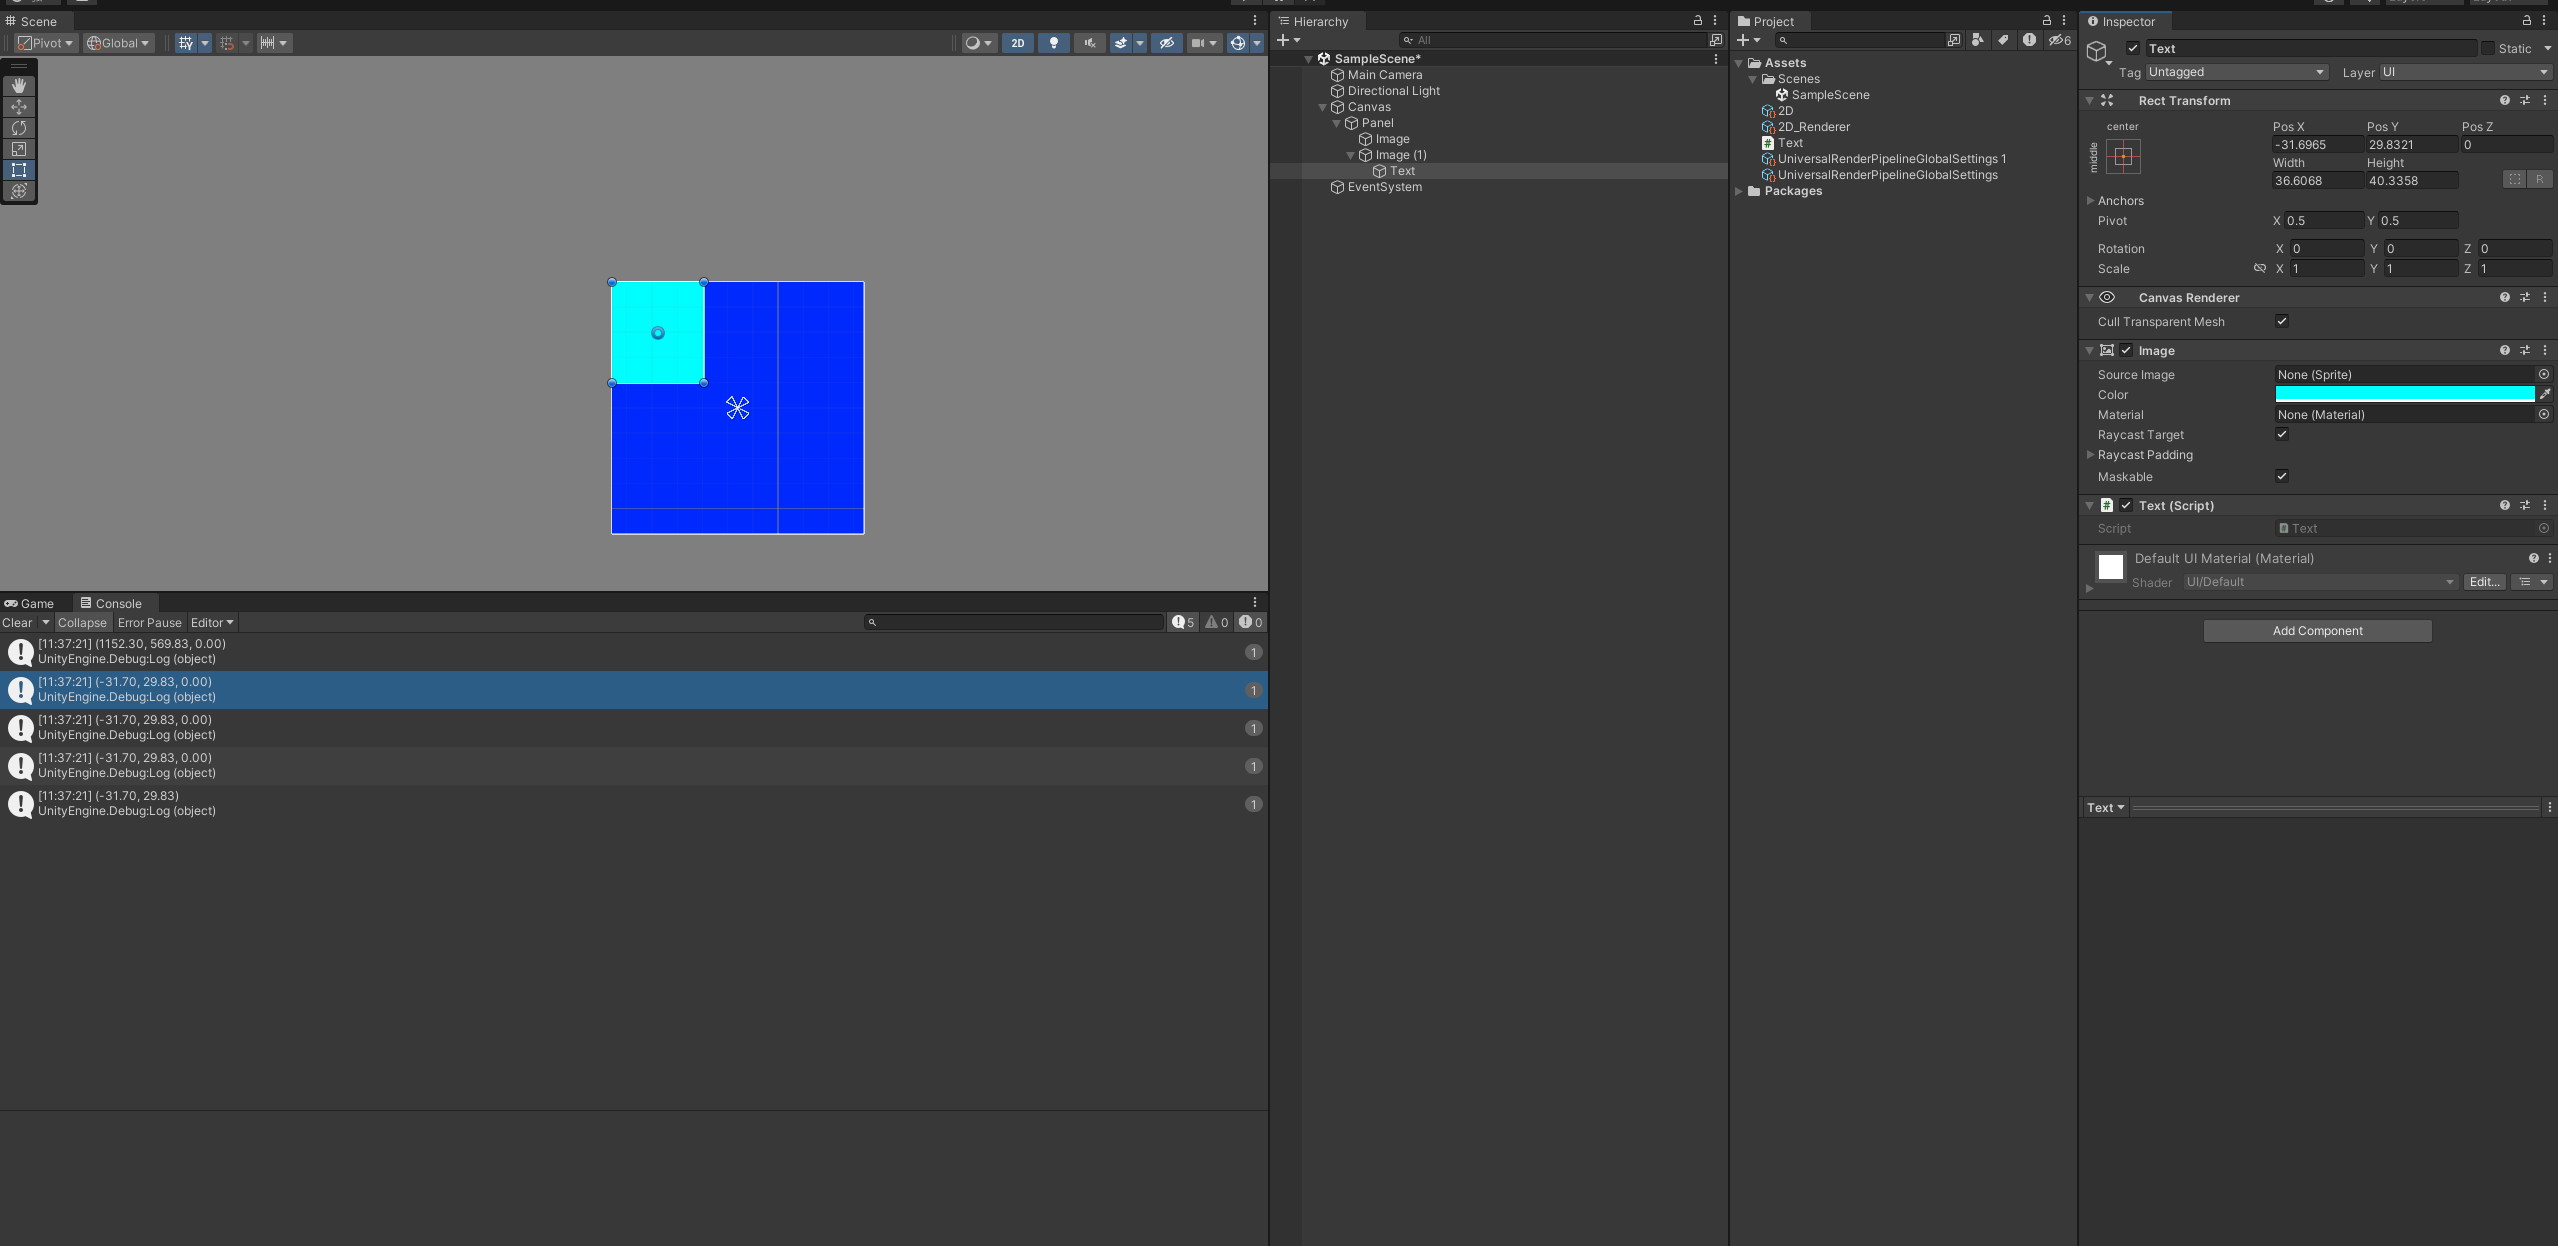Click the snap increment ruler icon
The height and width of the screenshot is (1246, 2558).
click(267, 43)
